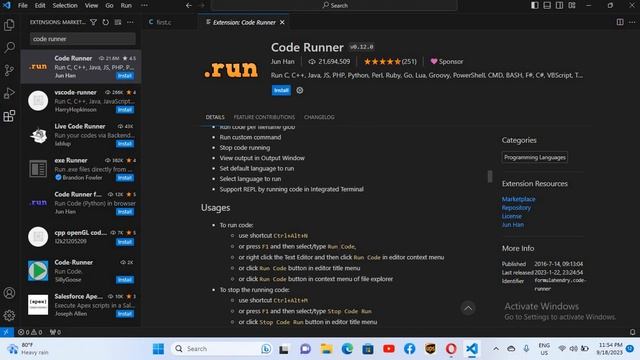Select Code Runner by Jun Han in list
Viewport: 640px width, 360px height.
81,67
